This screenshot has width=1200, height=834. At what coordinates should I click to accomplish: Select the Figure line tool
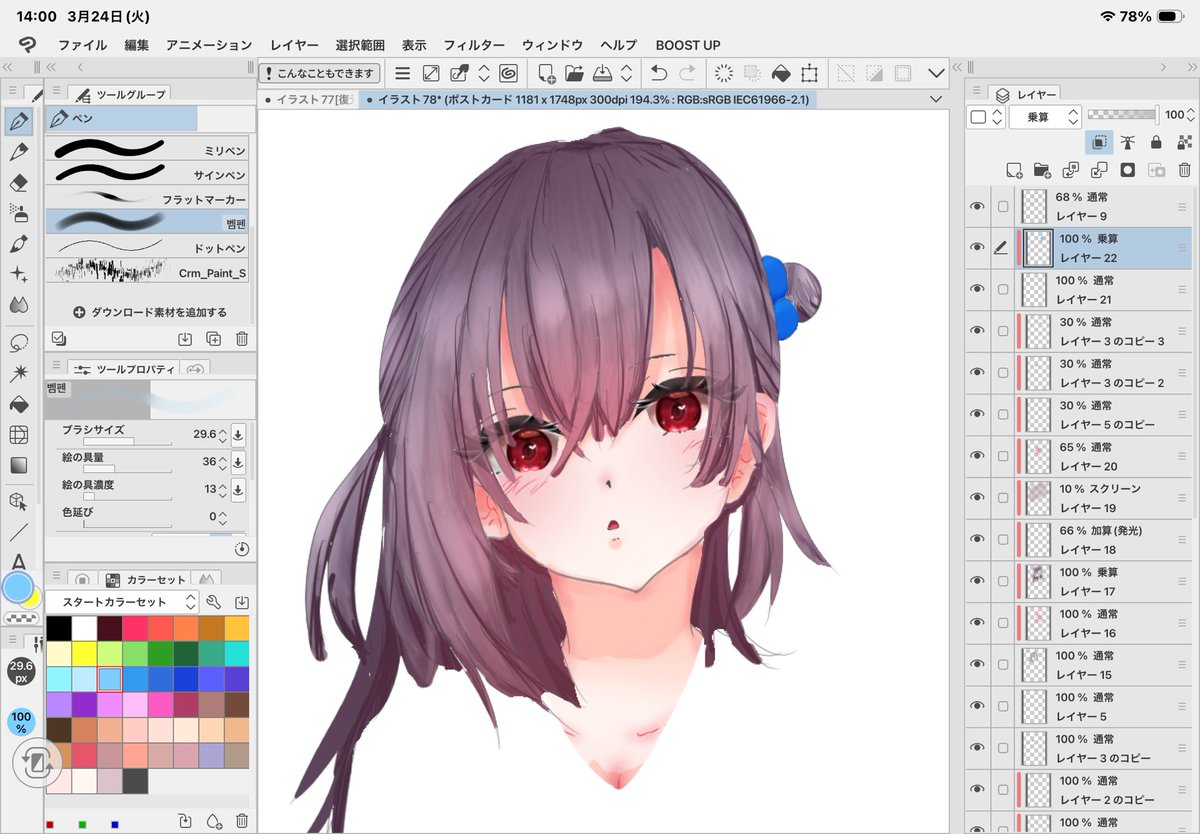(x=18, y=532)
